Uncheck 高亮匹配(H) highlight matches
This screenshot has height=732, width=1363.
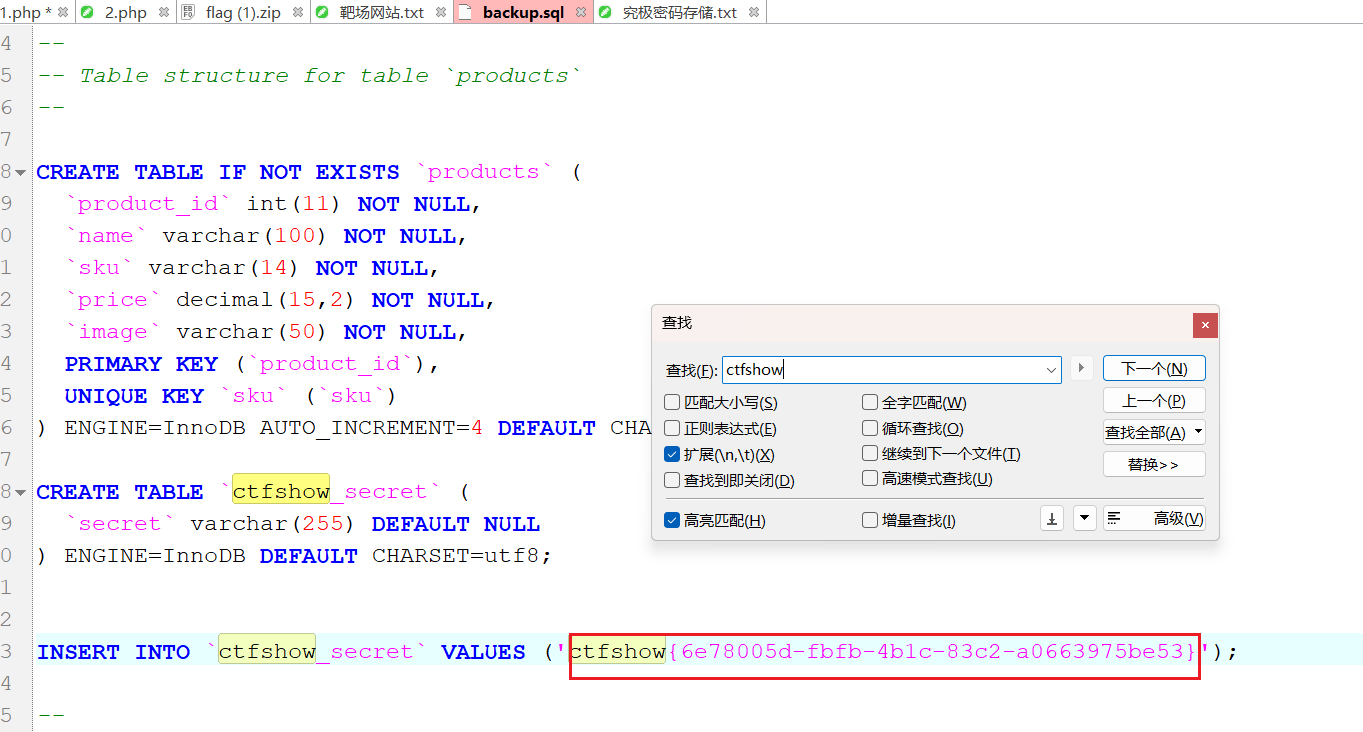tap(715, 521)
